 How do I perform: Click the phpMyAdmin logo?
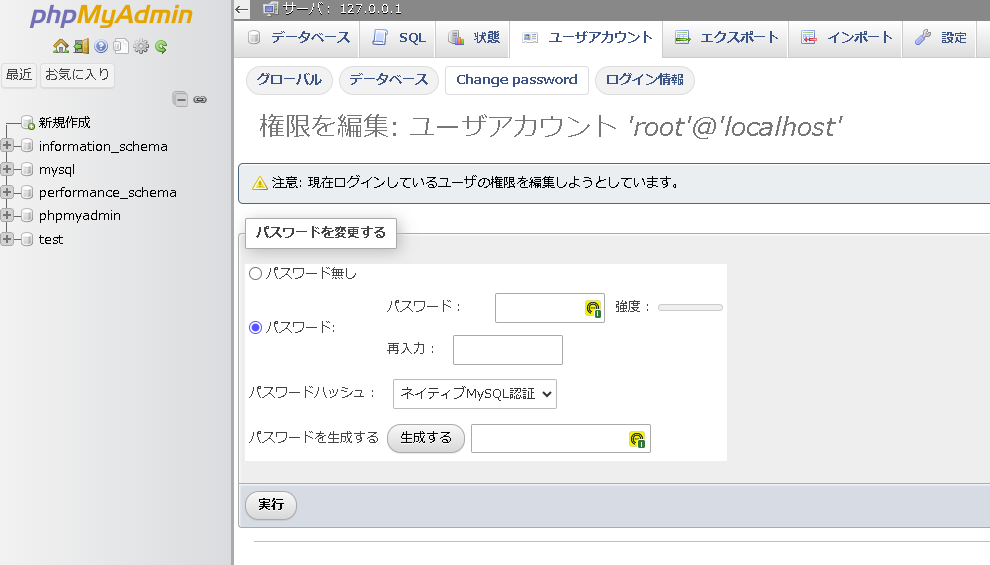(111, 15)
